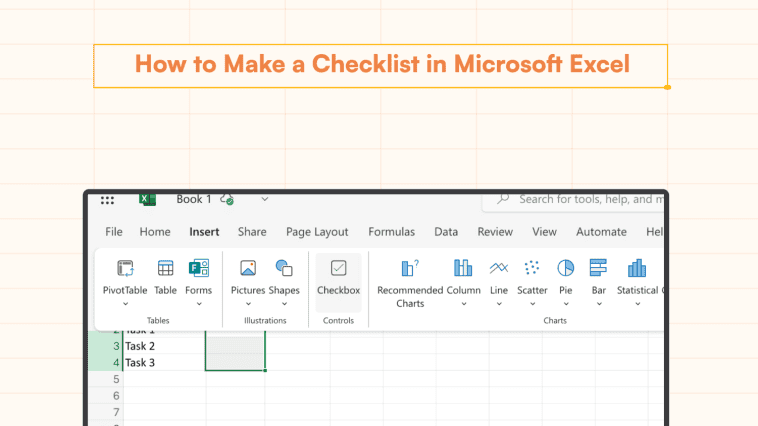Open the File menu
This screenshot has width=758, height=426.
(114, 232)
